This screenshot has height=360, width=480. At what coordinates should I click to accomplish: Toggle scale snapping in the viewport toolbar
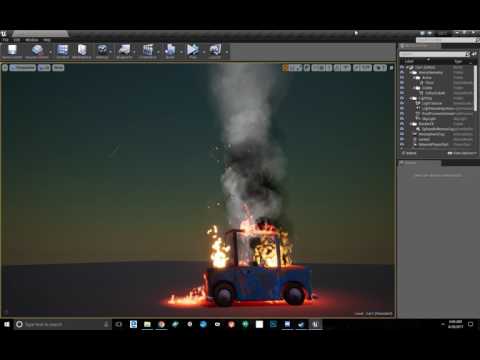(356, 68)
